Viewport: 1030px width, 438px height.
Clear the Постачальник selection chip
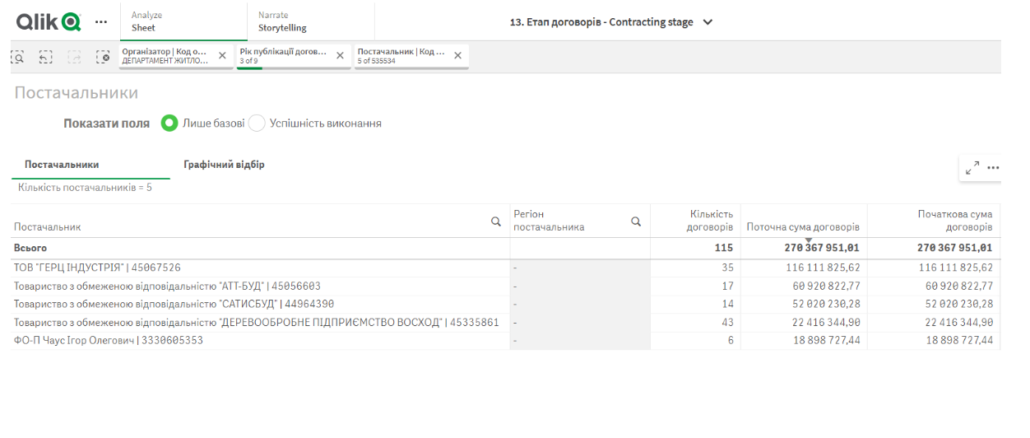pyautogui.click(x=457, y=56)
